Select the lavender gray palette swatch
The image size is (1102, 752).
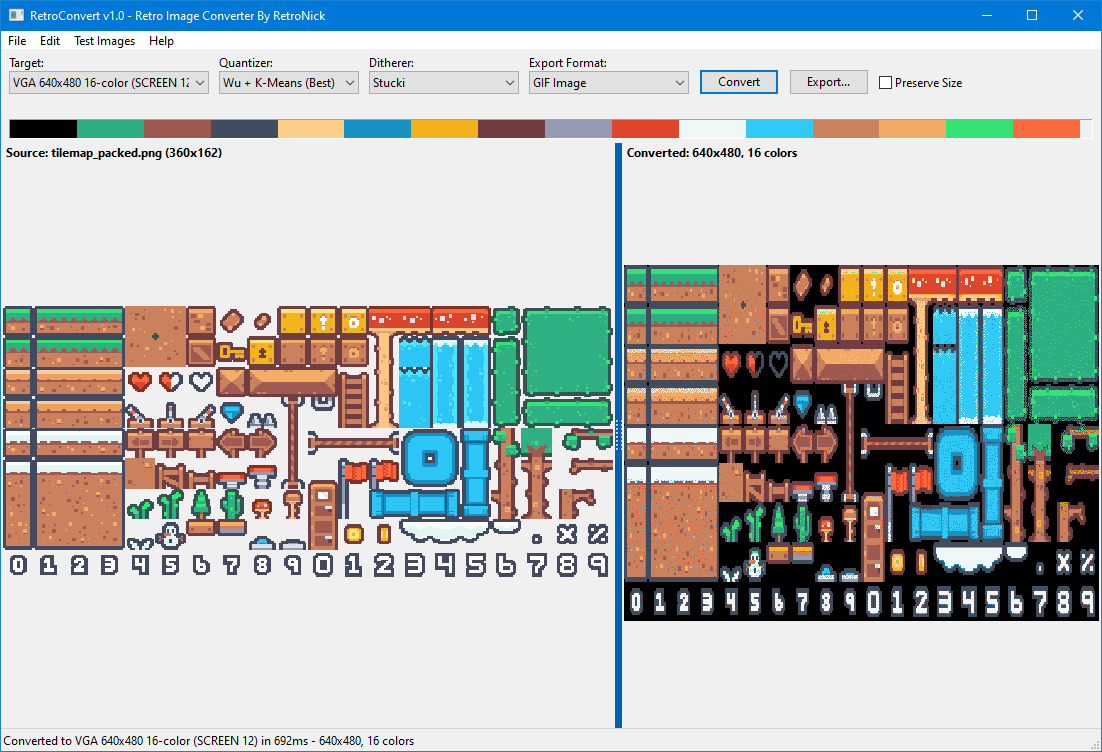(x=578, y=129)
